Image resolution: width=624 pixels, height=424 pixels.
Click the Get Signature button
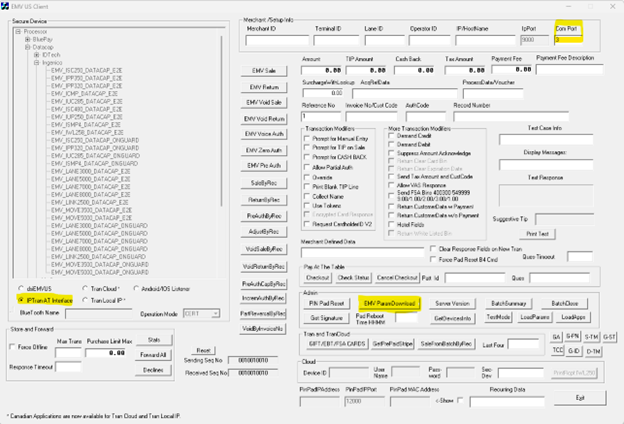click(x=327, y=318)
